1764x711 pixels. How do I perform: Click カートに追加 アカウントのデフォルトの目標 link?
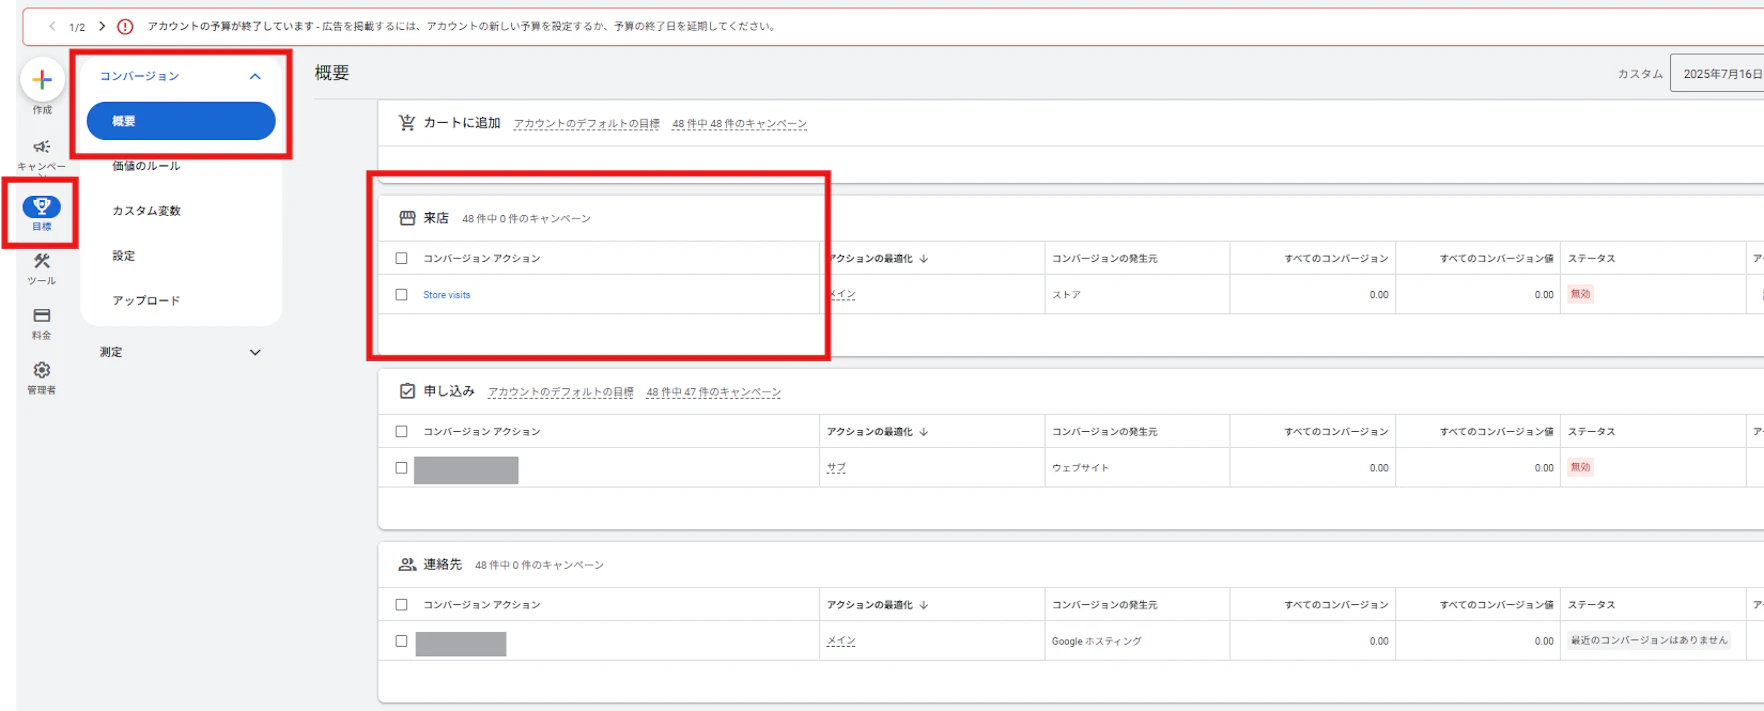pyautogui.click(x=586, y=124)
